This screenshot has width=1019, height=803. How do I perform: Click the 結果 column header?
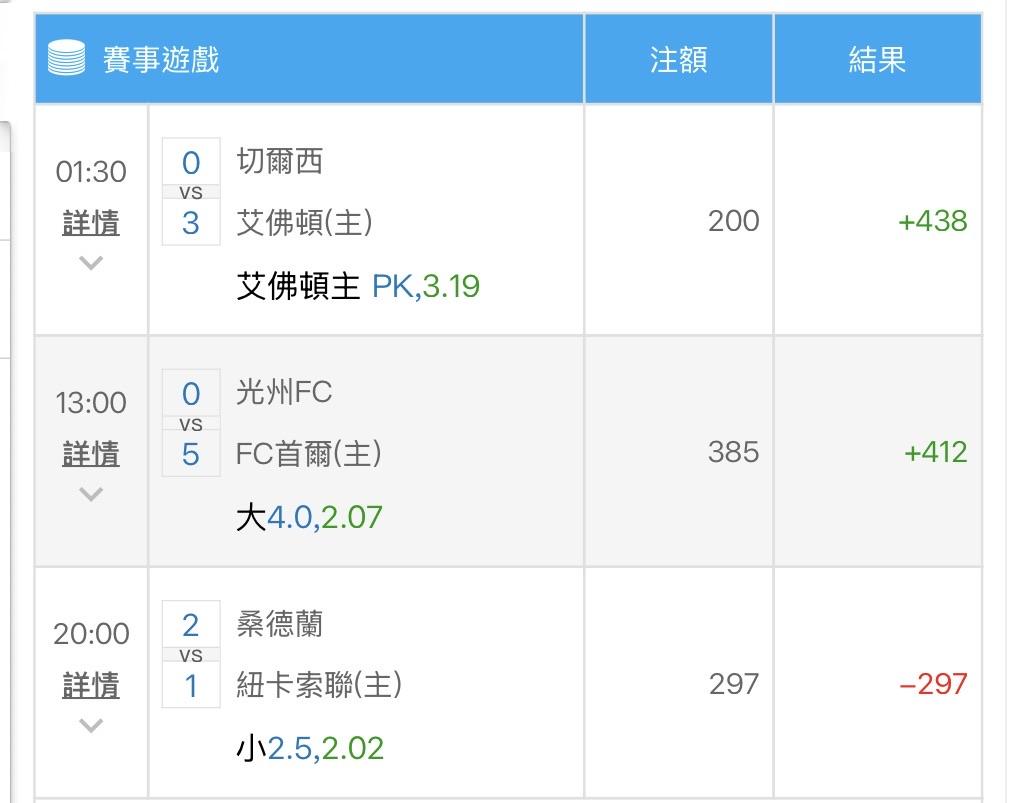(877, 60)
